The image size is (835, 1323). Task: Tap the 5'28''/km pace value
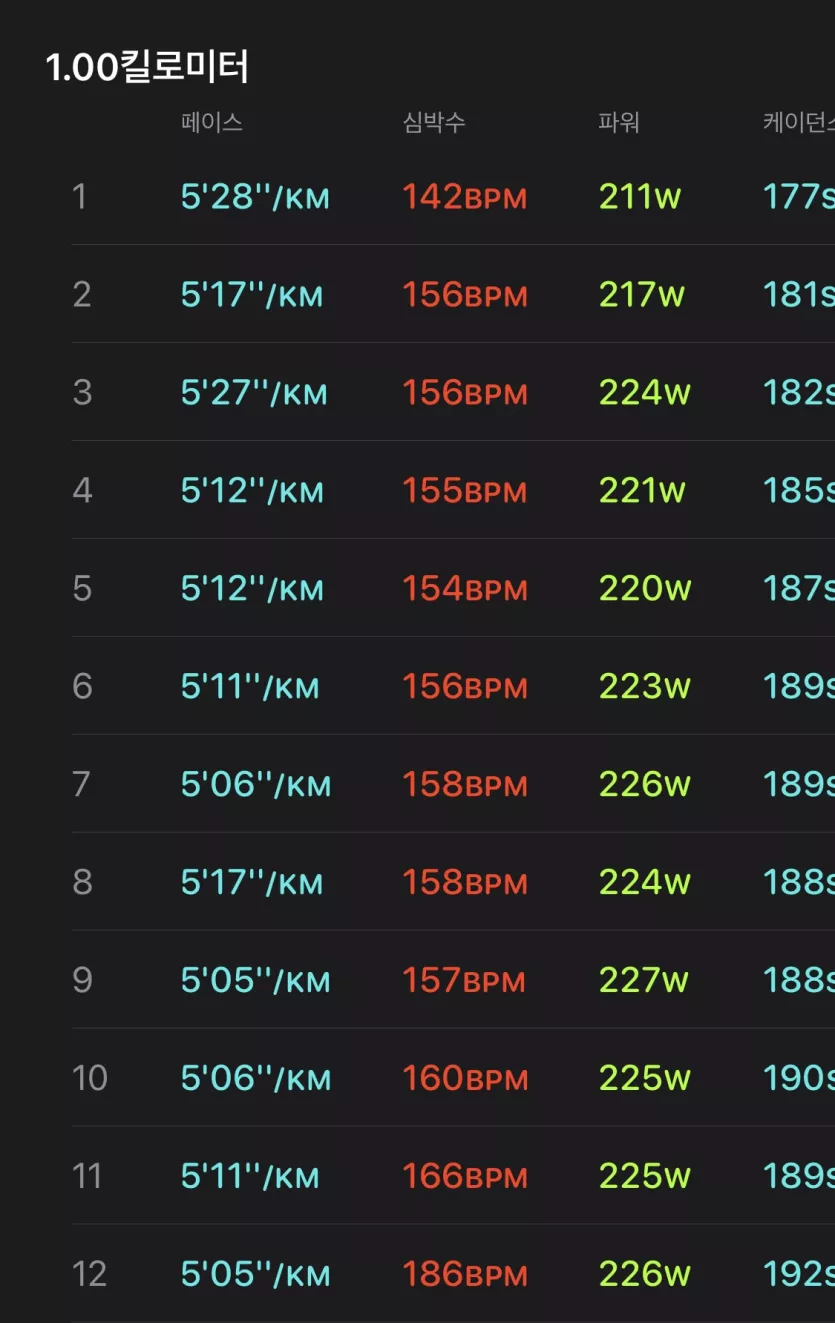point(255,197)
